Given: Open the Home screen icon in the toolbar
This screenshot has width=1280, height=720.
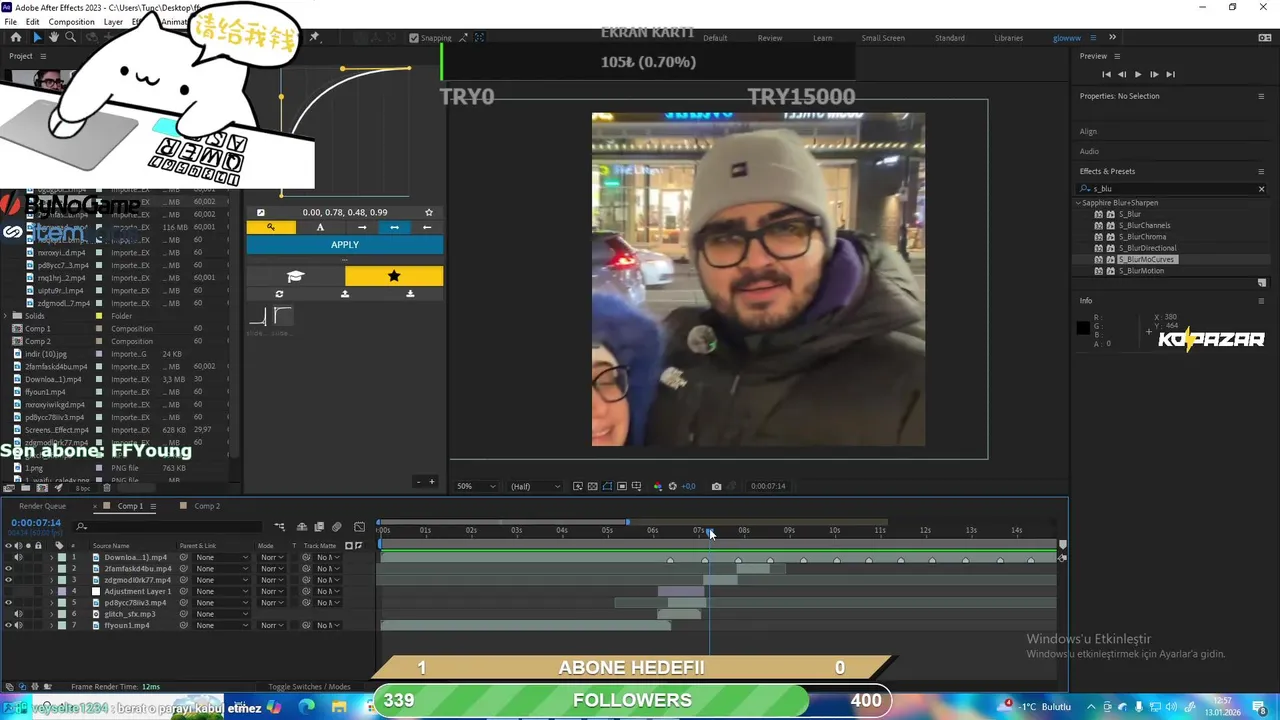Looking at the screenshot, I should pos(15,37).
